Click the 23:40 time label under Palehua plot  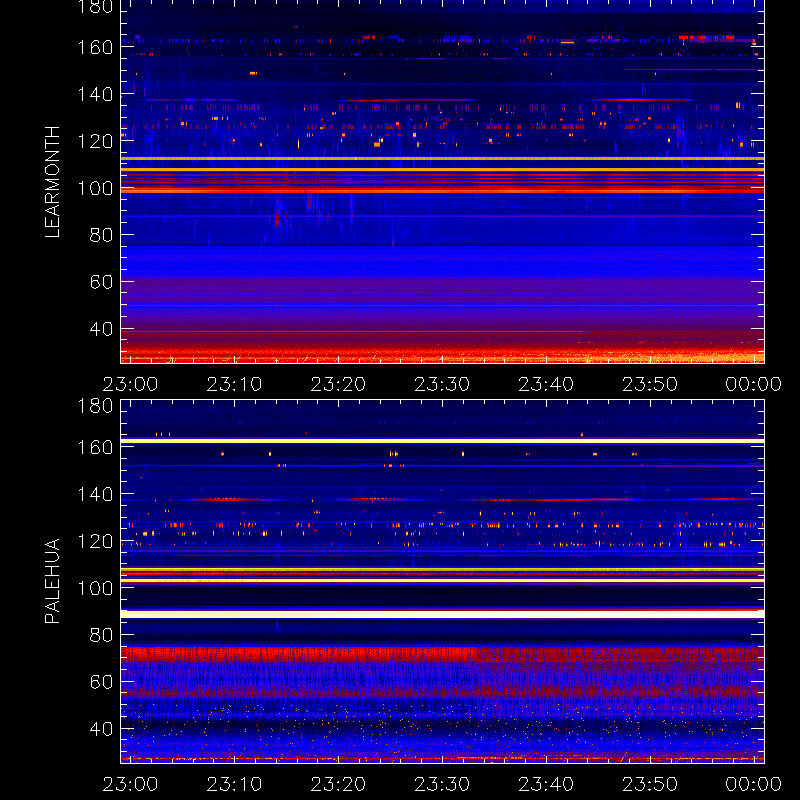coord(546,784)
